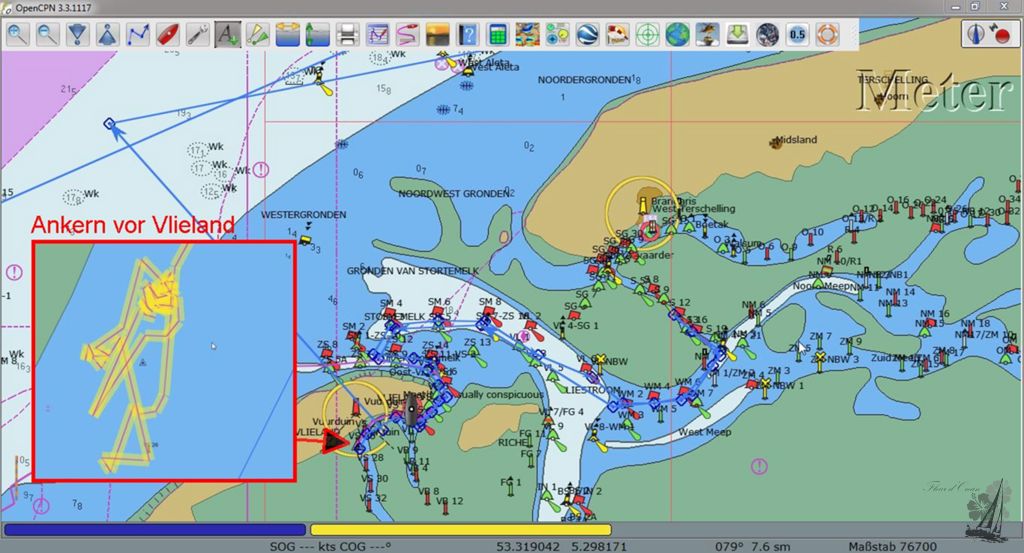Open the radar target plugin icon
The image size is (1024, 553).
coord(648,34)
